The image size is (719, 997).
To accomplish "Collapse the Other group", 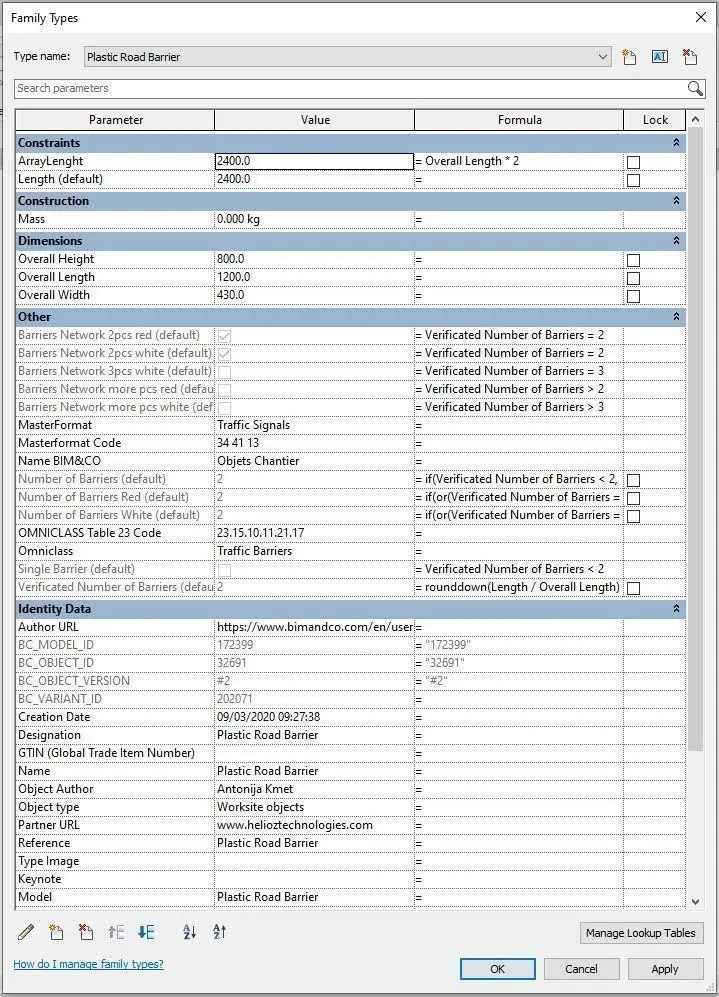I will coord(676,316).
